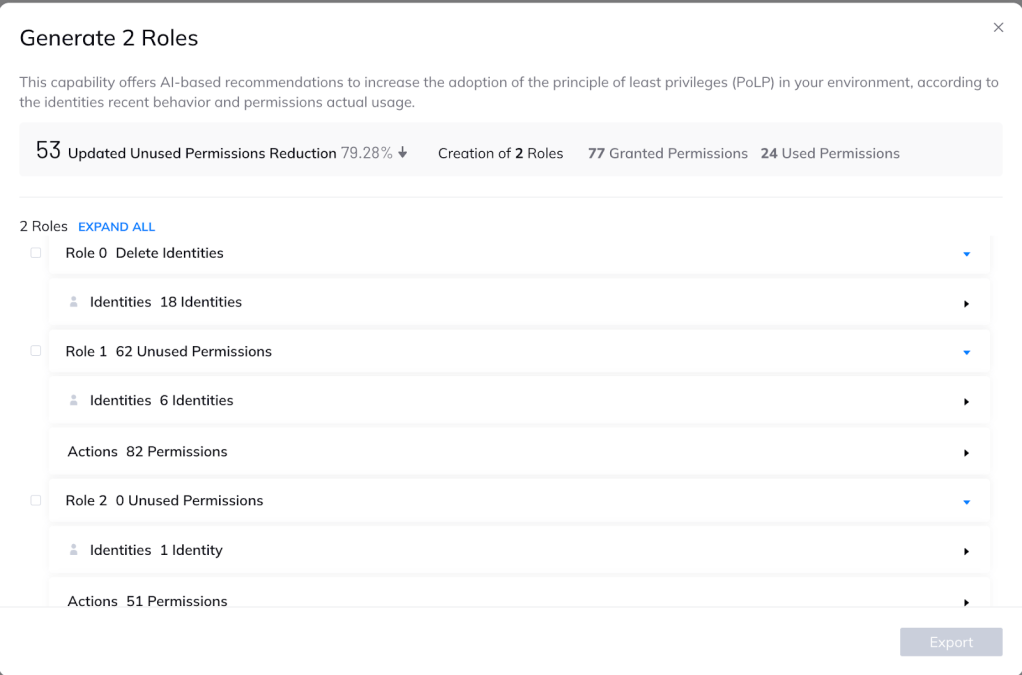Tick the Role 0 checkbox
The width and height of the screenshot is (1022, 675).
[x=36, y=253]
